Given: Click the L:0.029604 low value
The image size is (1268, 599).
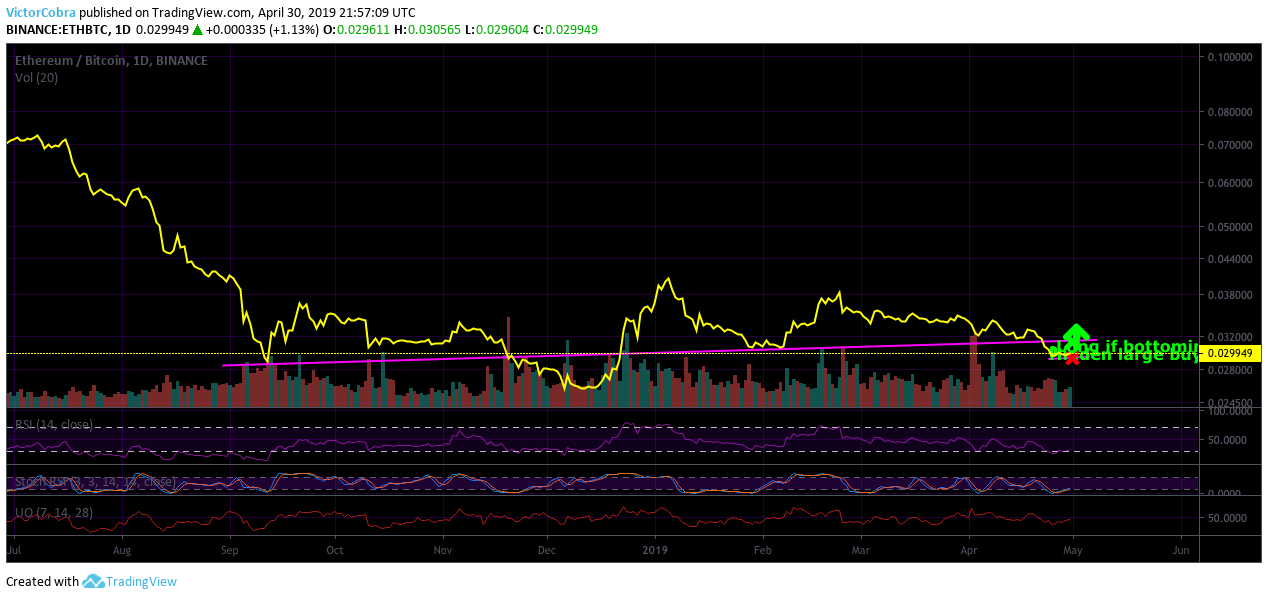Looking at the screenshot, I should (x=497, y=30).
